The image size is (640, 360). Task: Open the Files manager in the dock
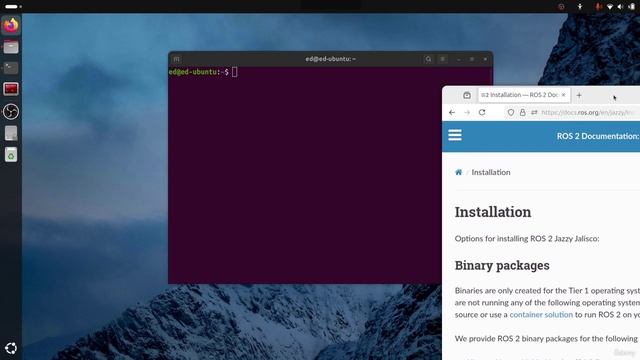coord(11,47)
